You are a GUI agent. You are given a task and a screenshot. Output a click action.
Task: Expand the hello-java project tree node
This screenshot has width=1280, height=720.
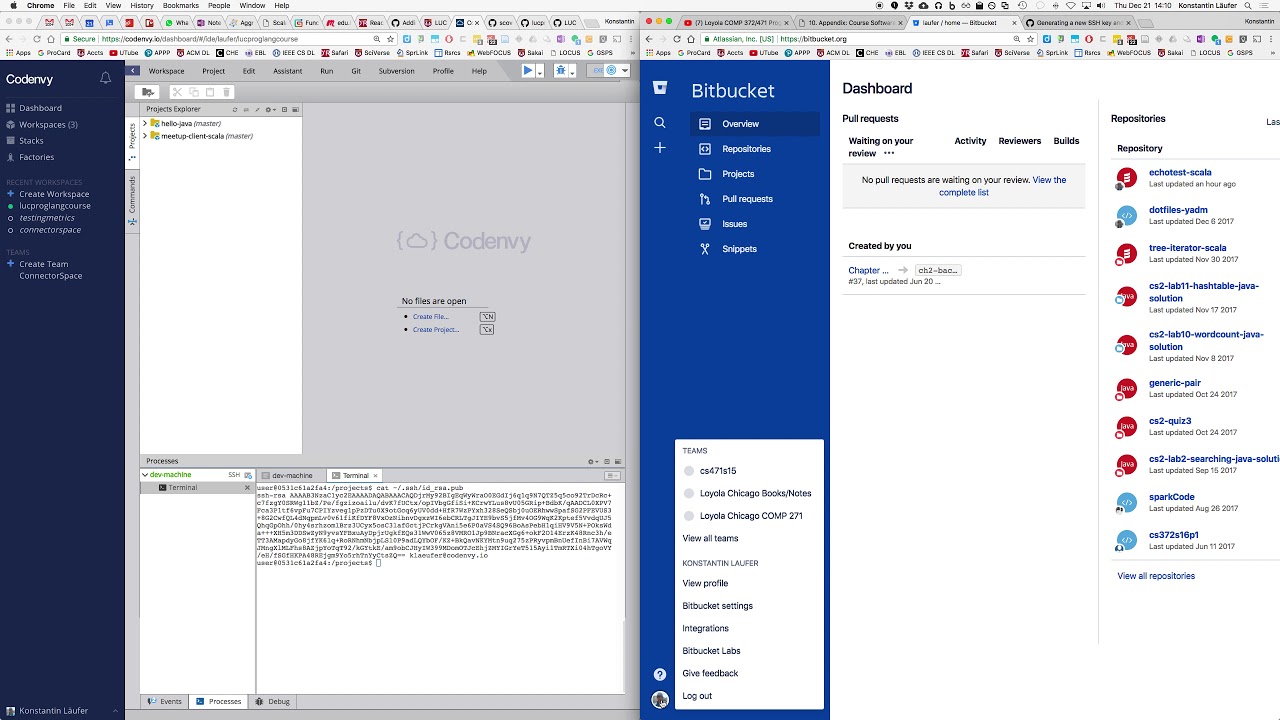coord(145,123)
